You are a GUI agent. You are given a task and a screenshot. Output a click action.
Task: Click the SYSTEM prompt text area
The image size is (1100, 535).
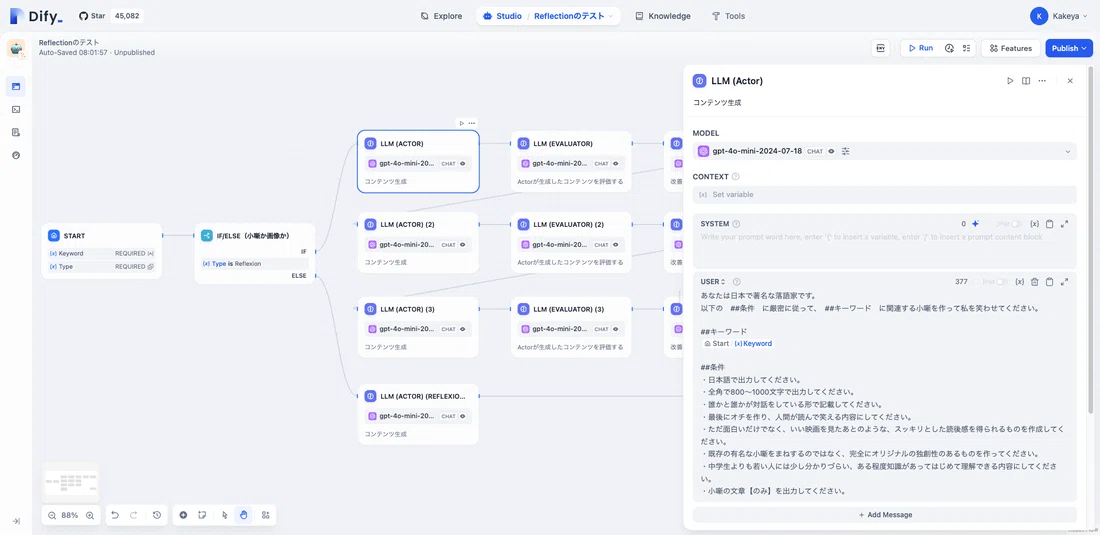click(885, 249)
